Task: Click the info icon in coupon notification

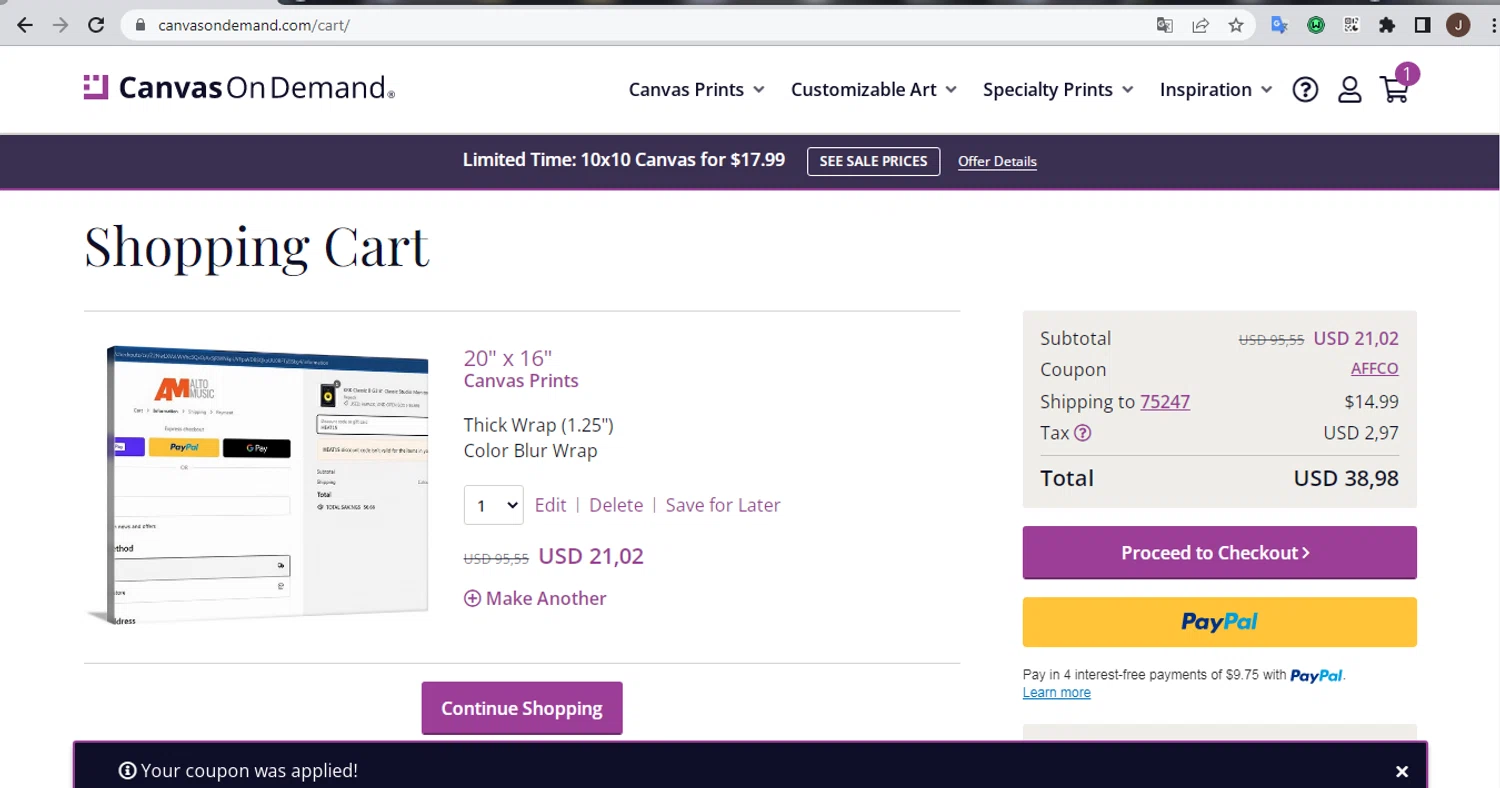Action: tap(127, 771)
